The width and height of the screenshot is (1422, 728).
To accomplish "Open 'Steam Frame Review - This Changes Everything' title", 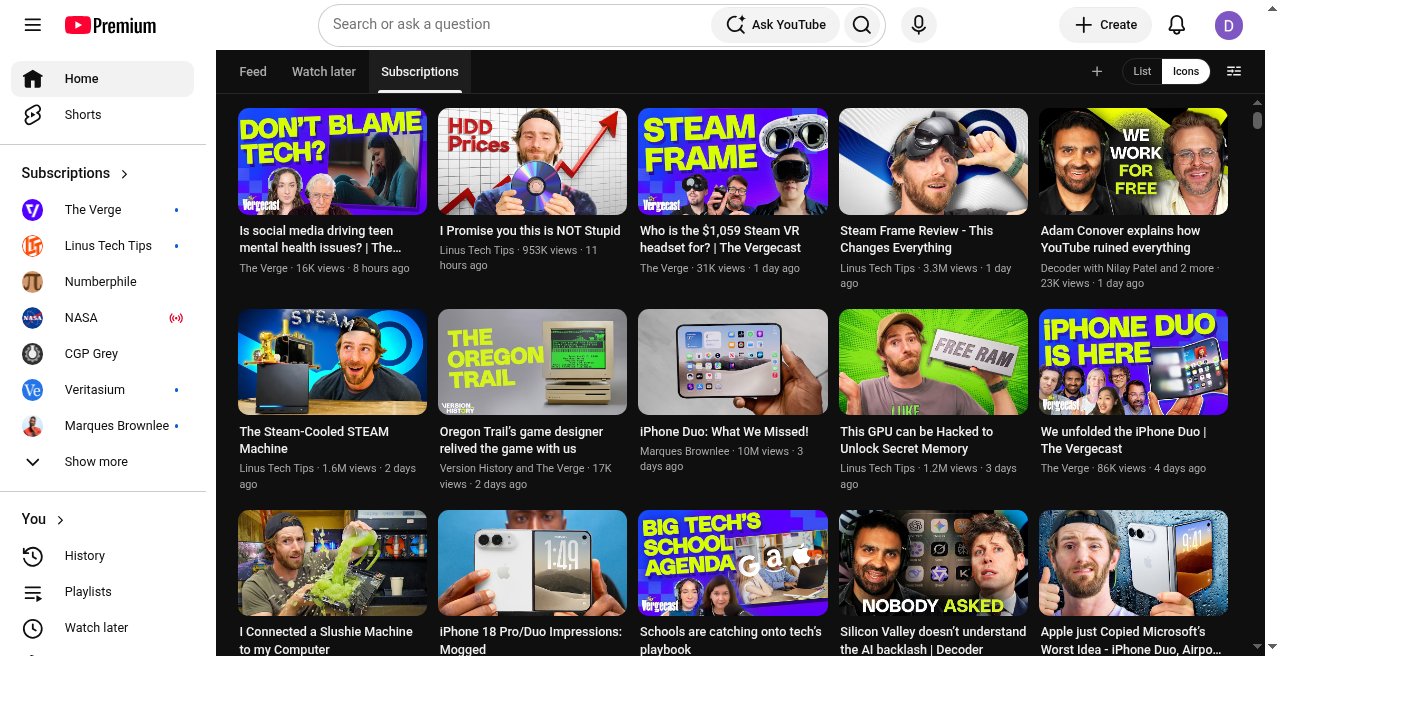I will pos(917,239).
